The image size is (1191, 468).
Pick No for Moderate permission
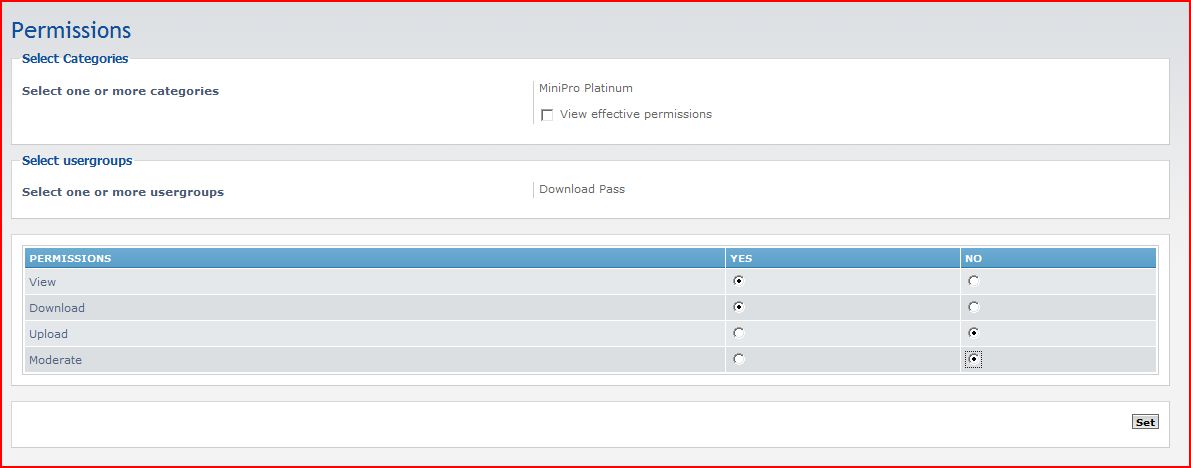coord(973,359)
